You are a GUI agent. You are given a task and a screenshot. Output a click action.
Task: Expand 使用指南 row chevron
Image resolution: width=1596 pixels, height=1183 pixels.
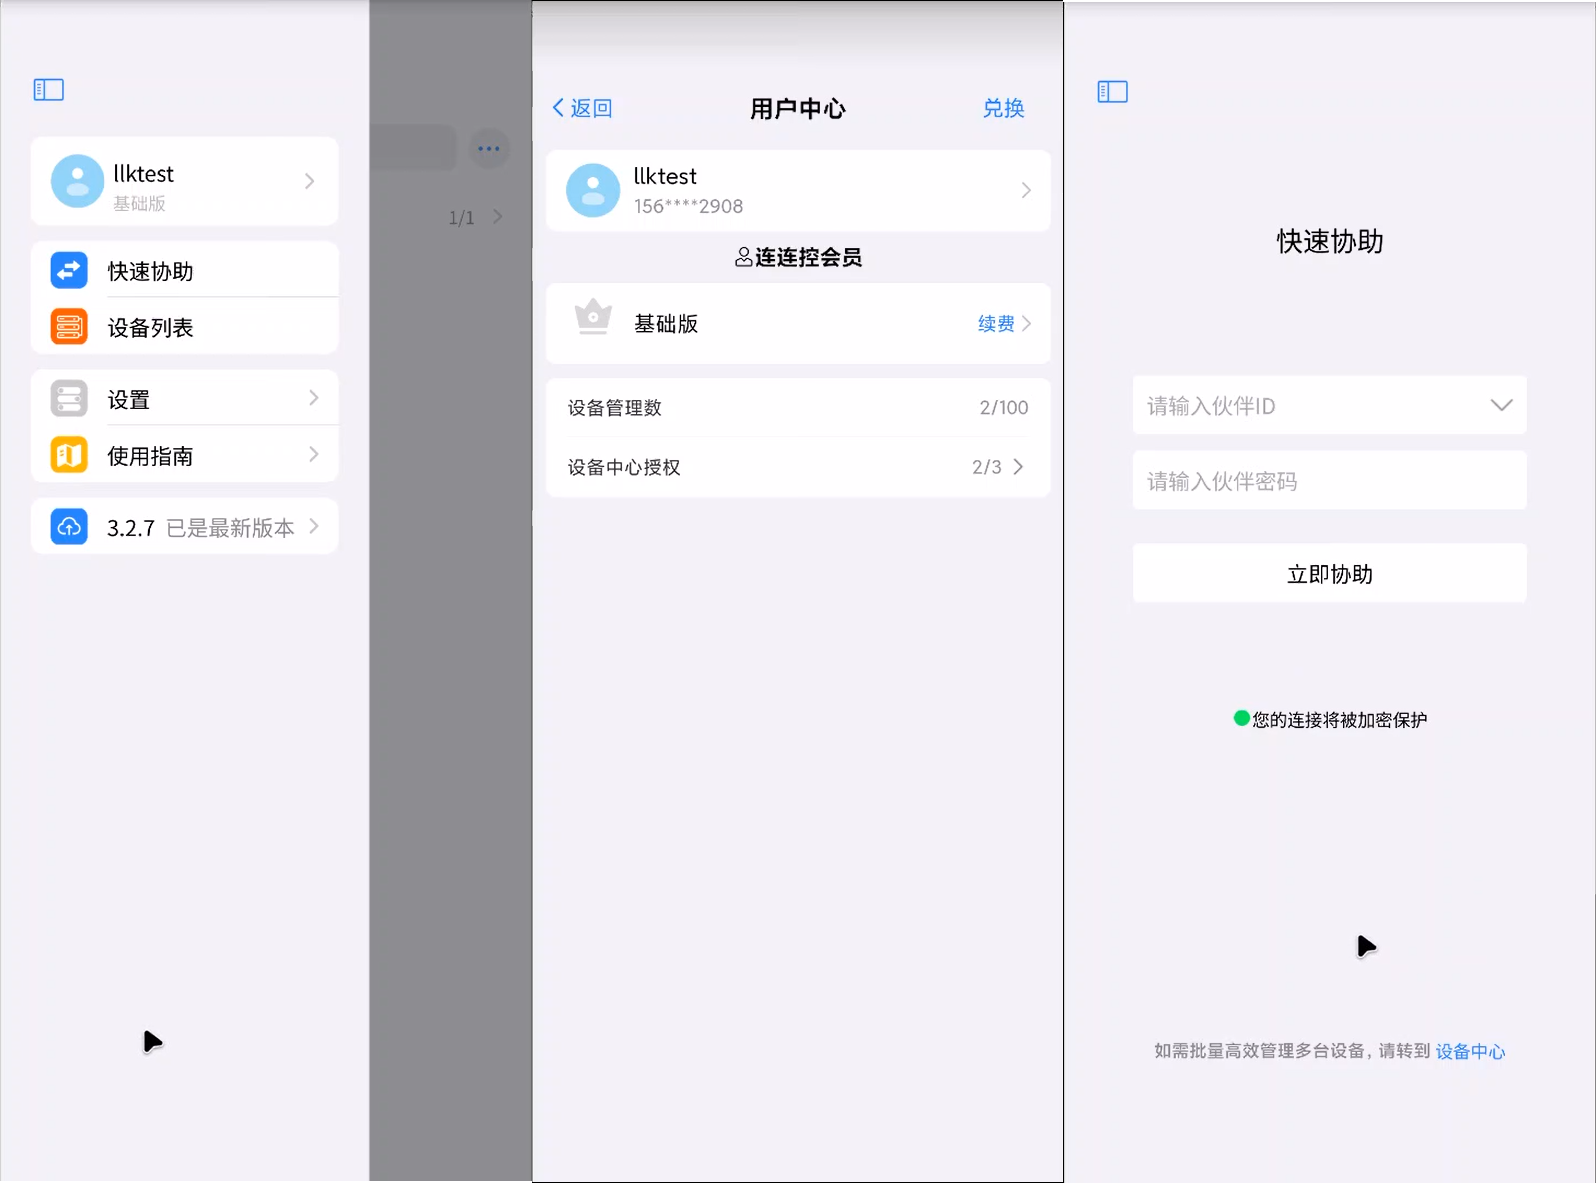pyautogui.click(x=314, y=454)
